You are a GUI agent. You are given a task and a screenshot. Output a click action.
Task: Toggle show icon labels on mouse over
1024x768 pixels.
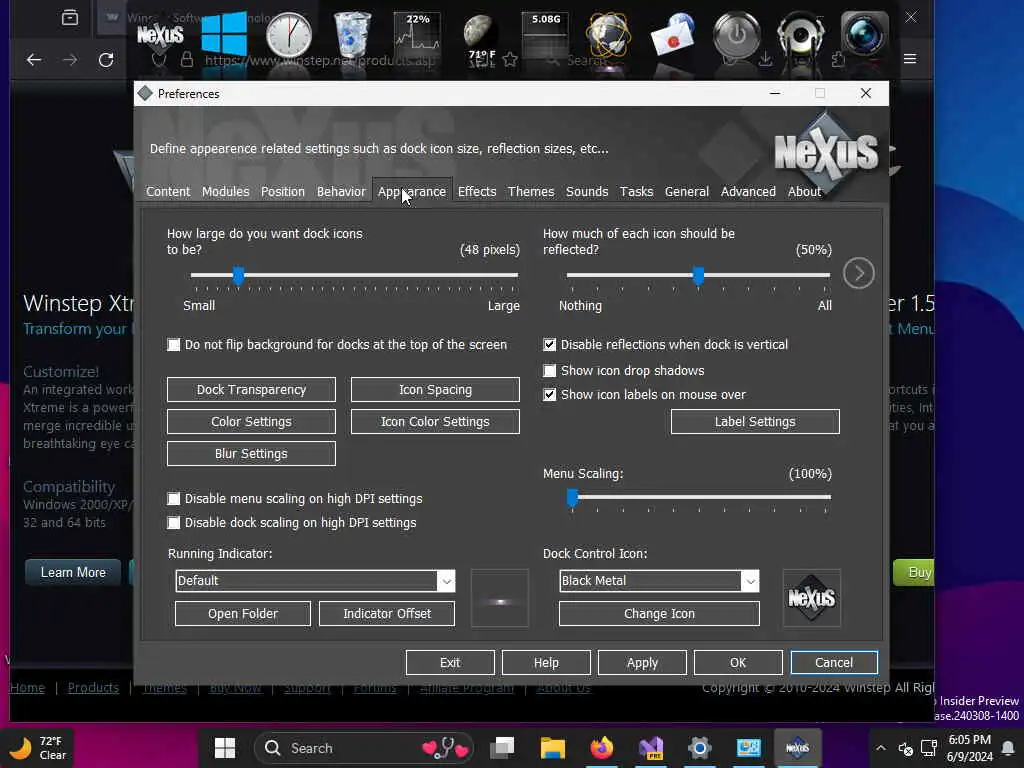(550, 394)
